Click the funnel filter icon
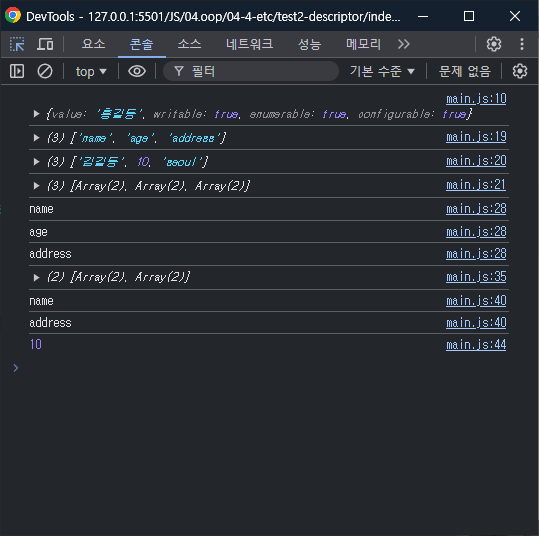Viewport: 539px width, 536px height. click(179, 71)
